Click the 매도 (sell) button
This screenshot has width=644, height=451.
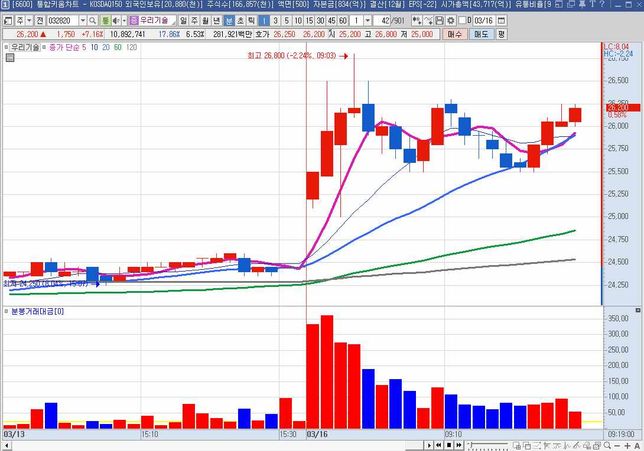tap(480, 34)
